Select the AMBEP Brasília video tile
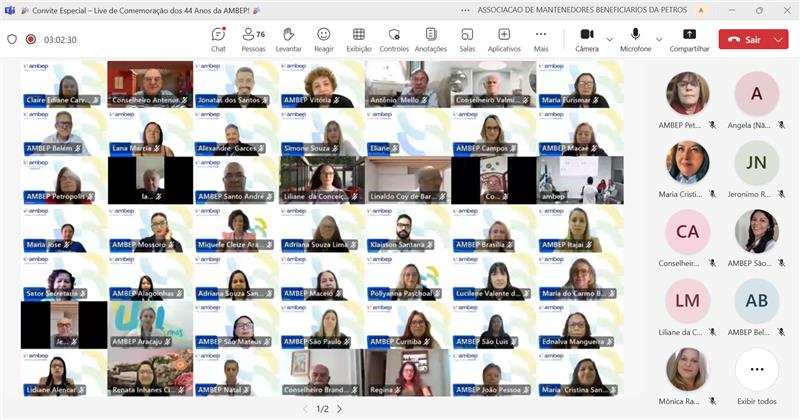 (x=492, y=229)
